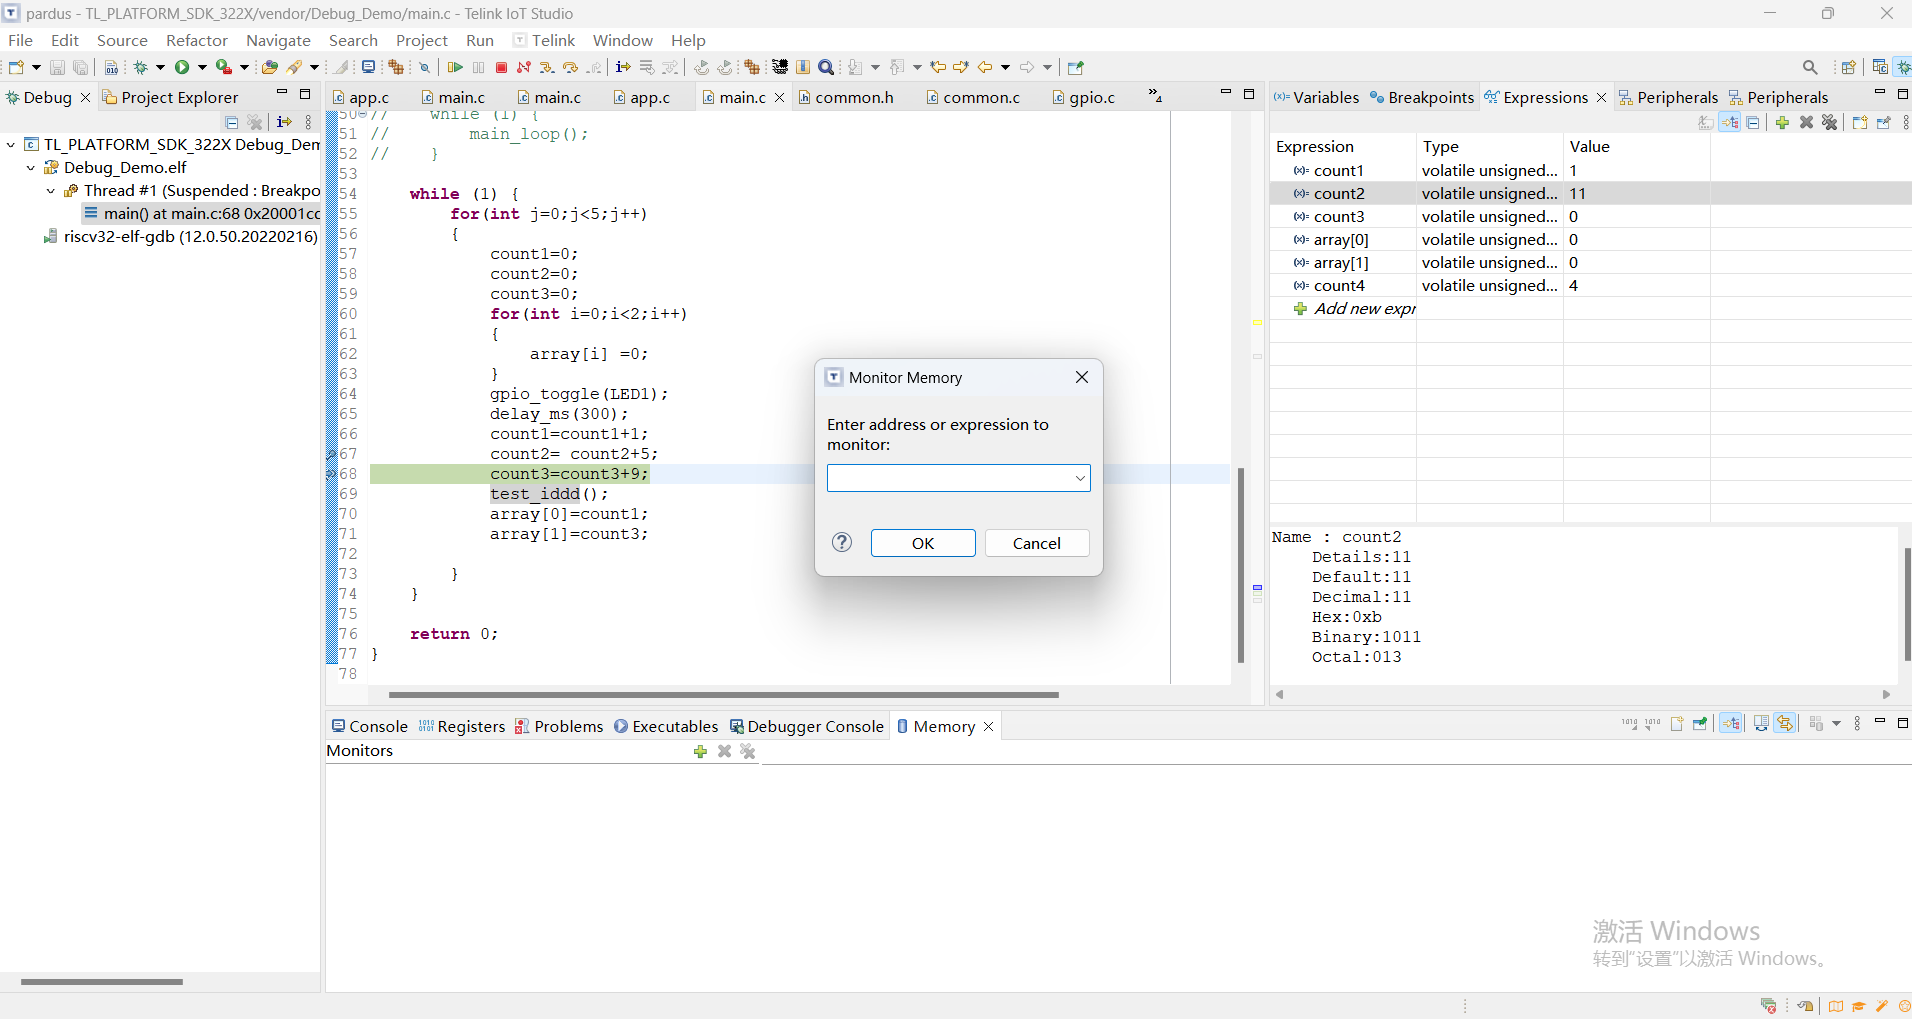Viewport: 1912px width, 1019px height.
Task: Click the main toolbar search magnifier icon
Action: (x=826, y=67)
